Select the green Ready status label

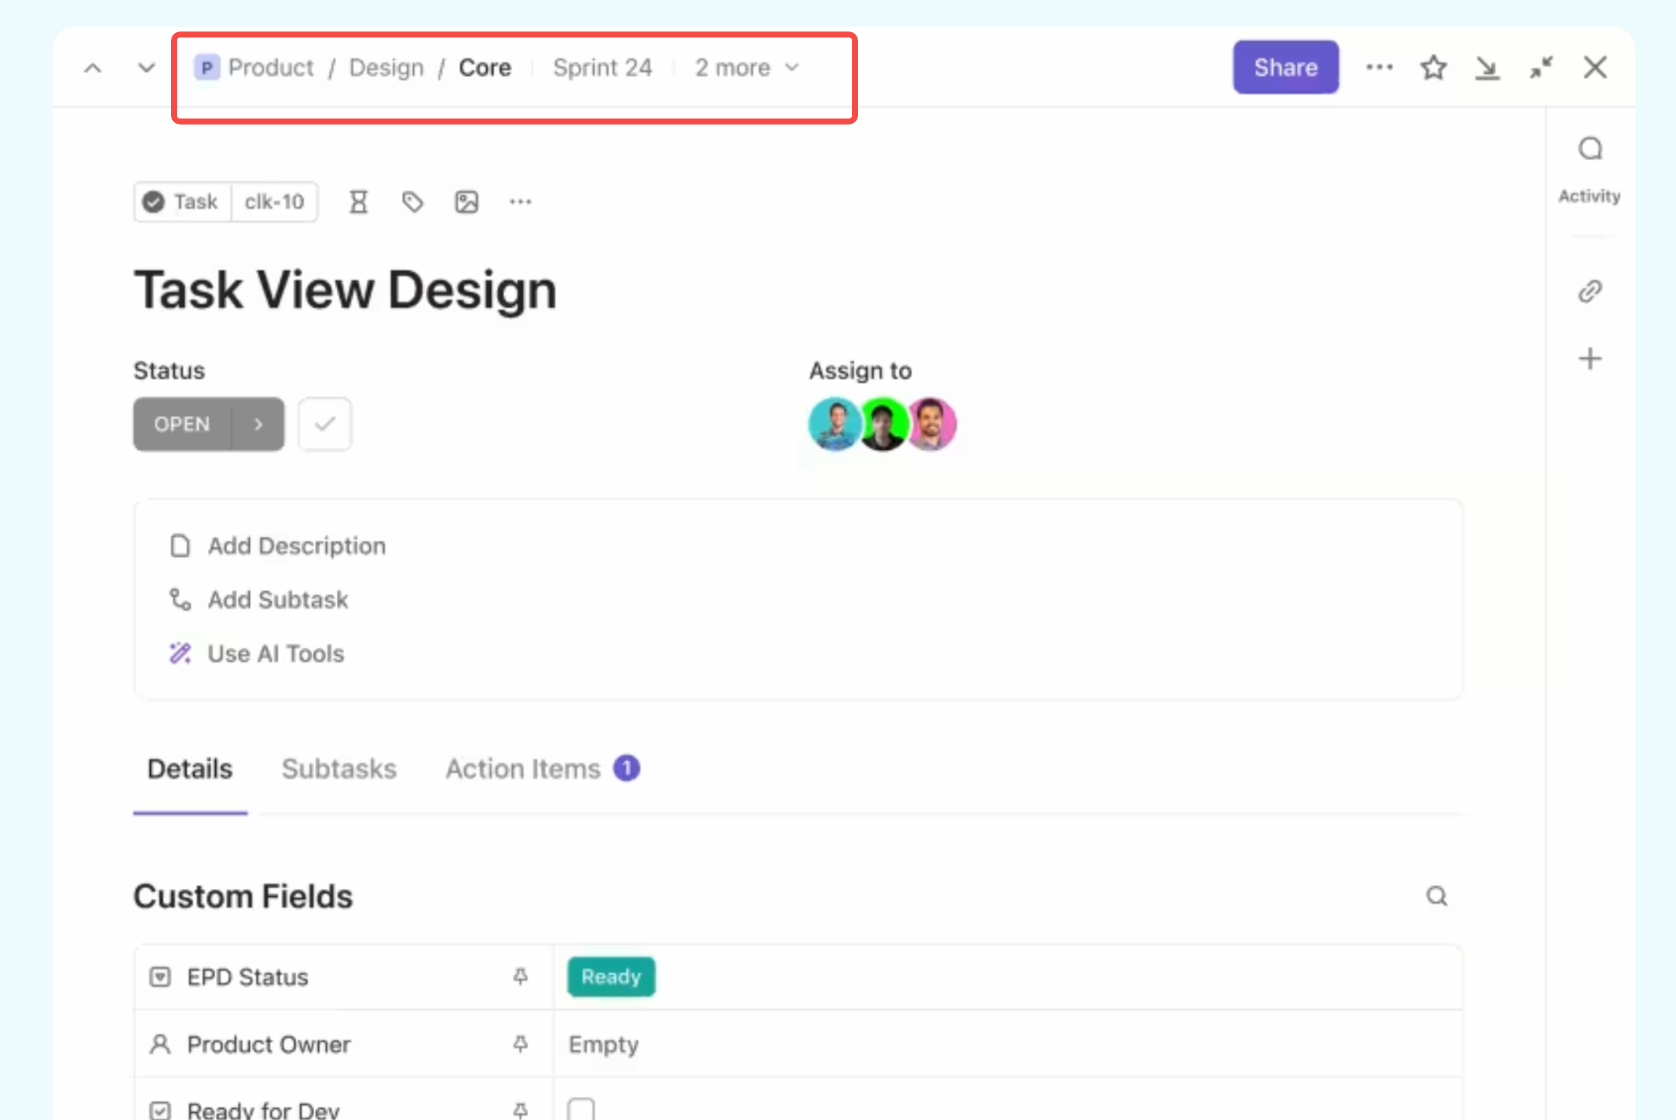(611, 977)
